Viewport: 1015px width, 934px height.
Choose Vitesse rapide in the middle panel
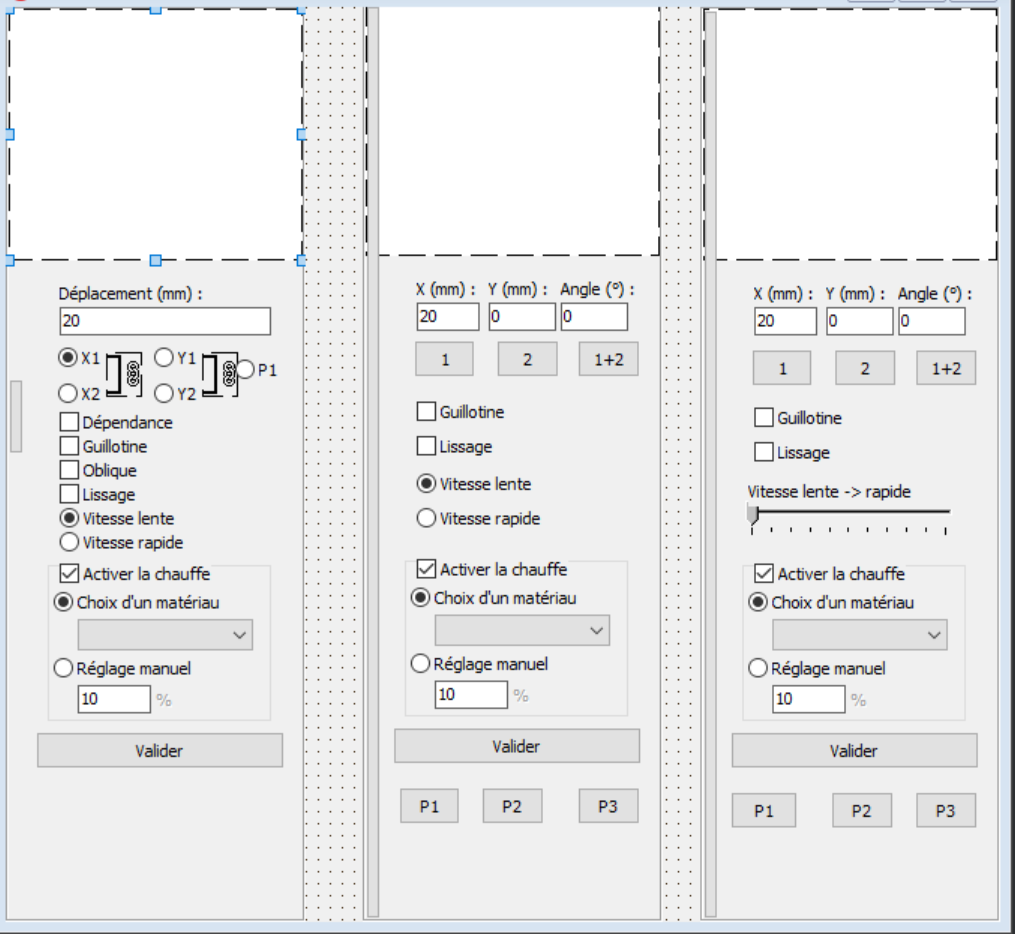point(427,519)
